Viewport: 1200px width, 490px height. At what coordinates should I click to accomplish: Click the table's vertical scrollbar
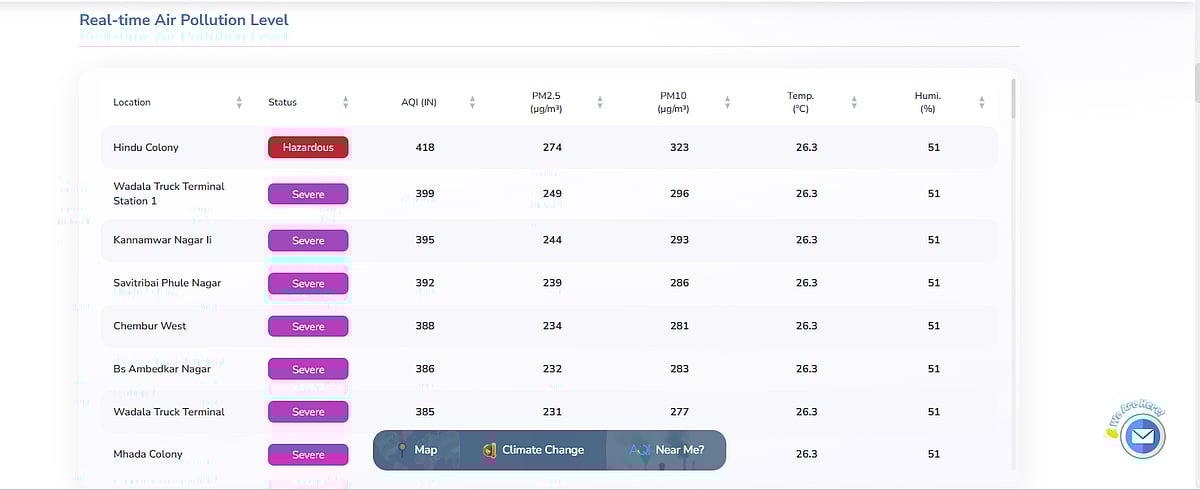coord(1013,100)
